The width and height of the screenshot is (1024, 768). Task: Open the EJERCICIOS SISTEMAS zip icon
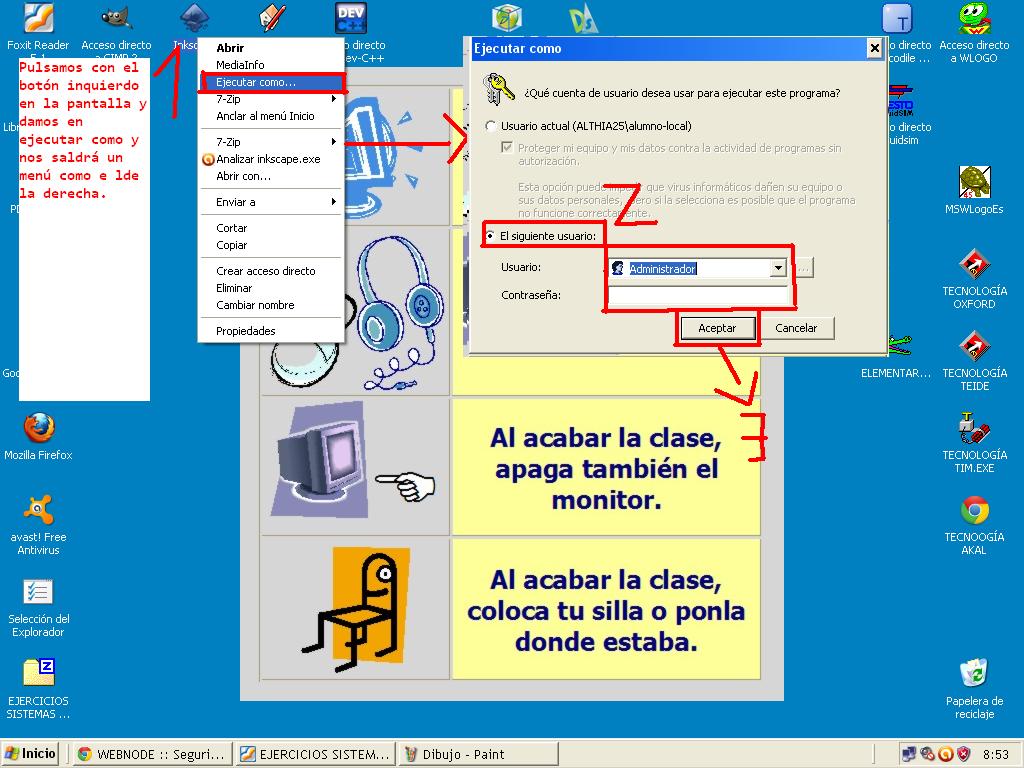pos(38,673)
